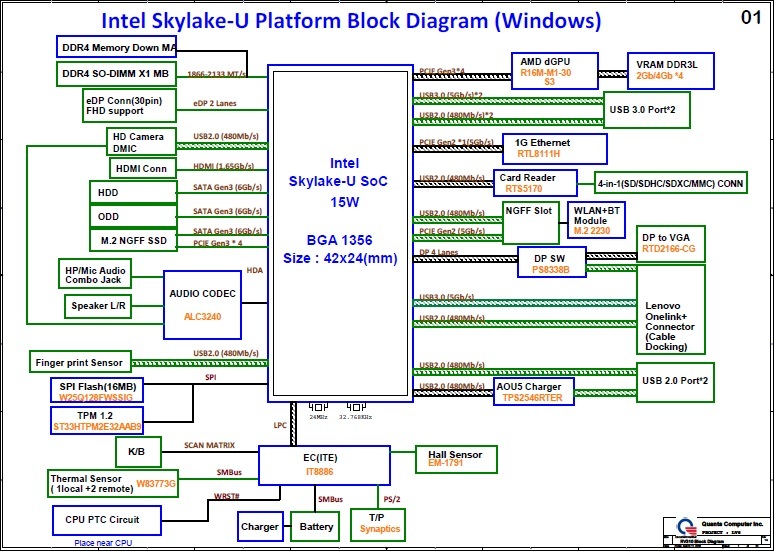Select the "M.2 NGFF SSD" block
The image size is (774, 552).
click(133, 240)
